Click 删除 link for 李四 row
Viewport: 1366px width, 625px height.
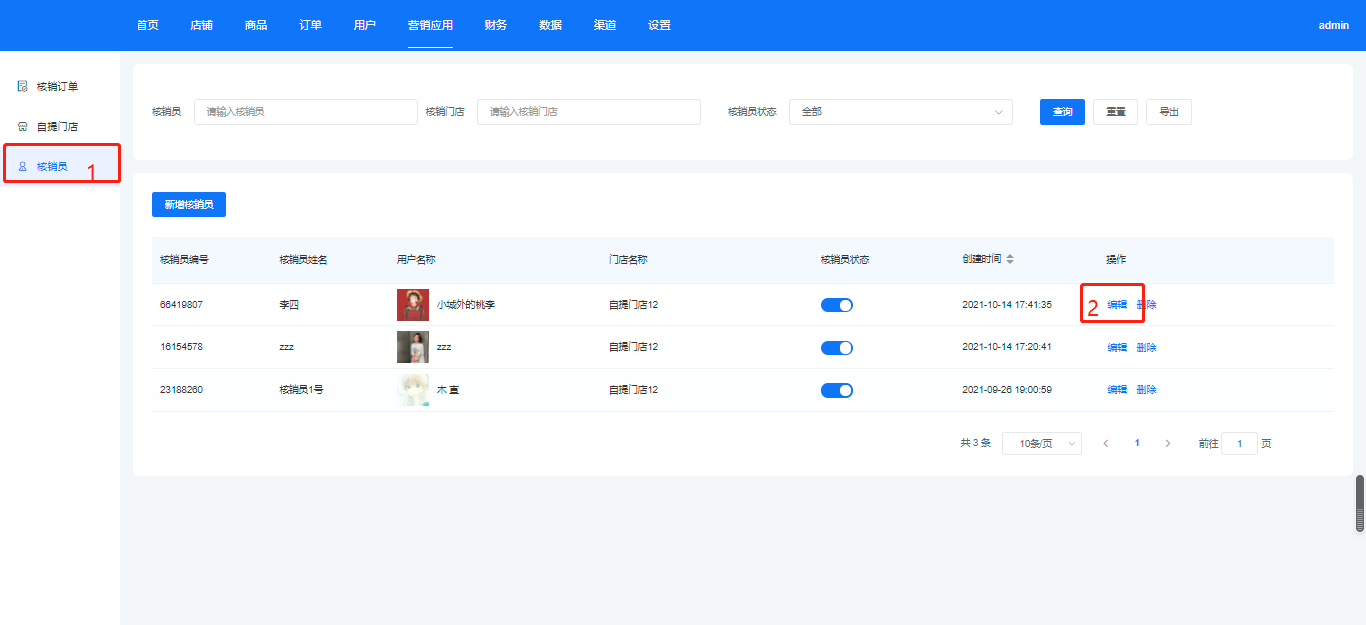coord(1147,305)
